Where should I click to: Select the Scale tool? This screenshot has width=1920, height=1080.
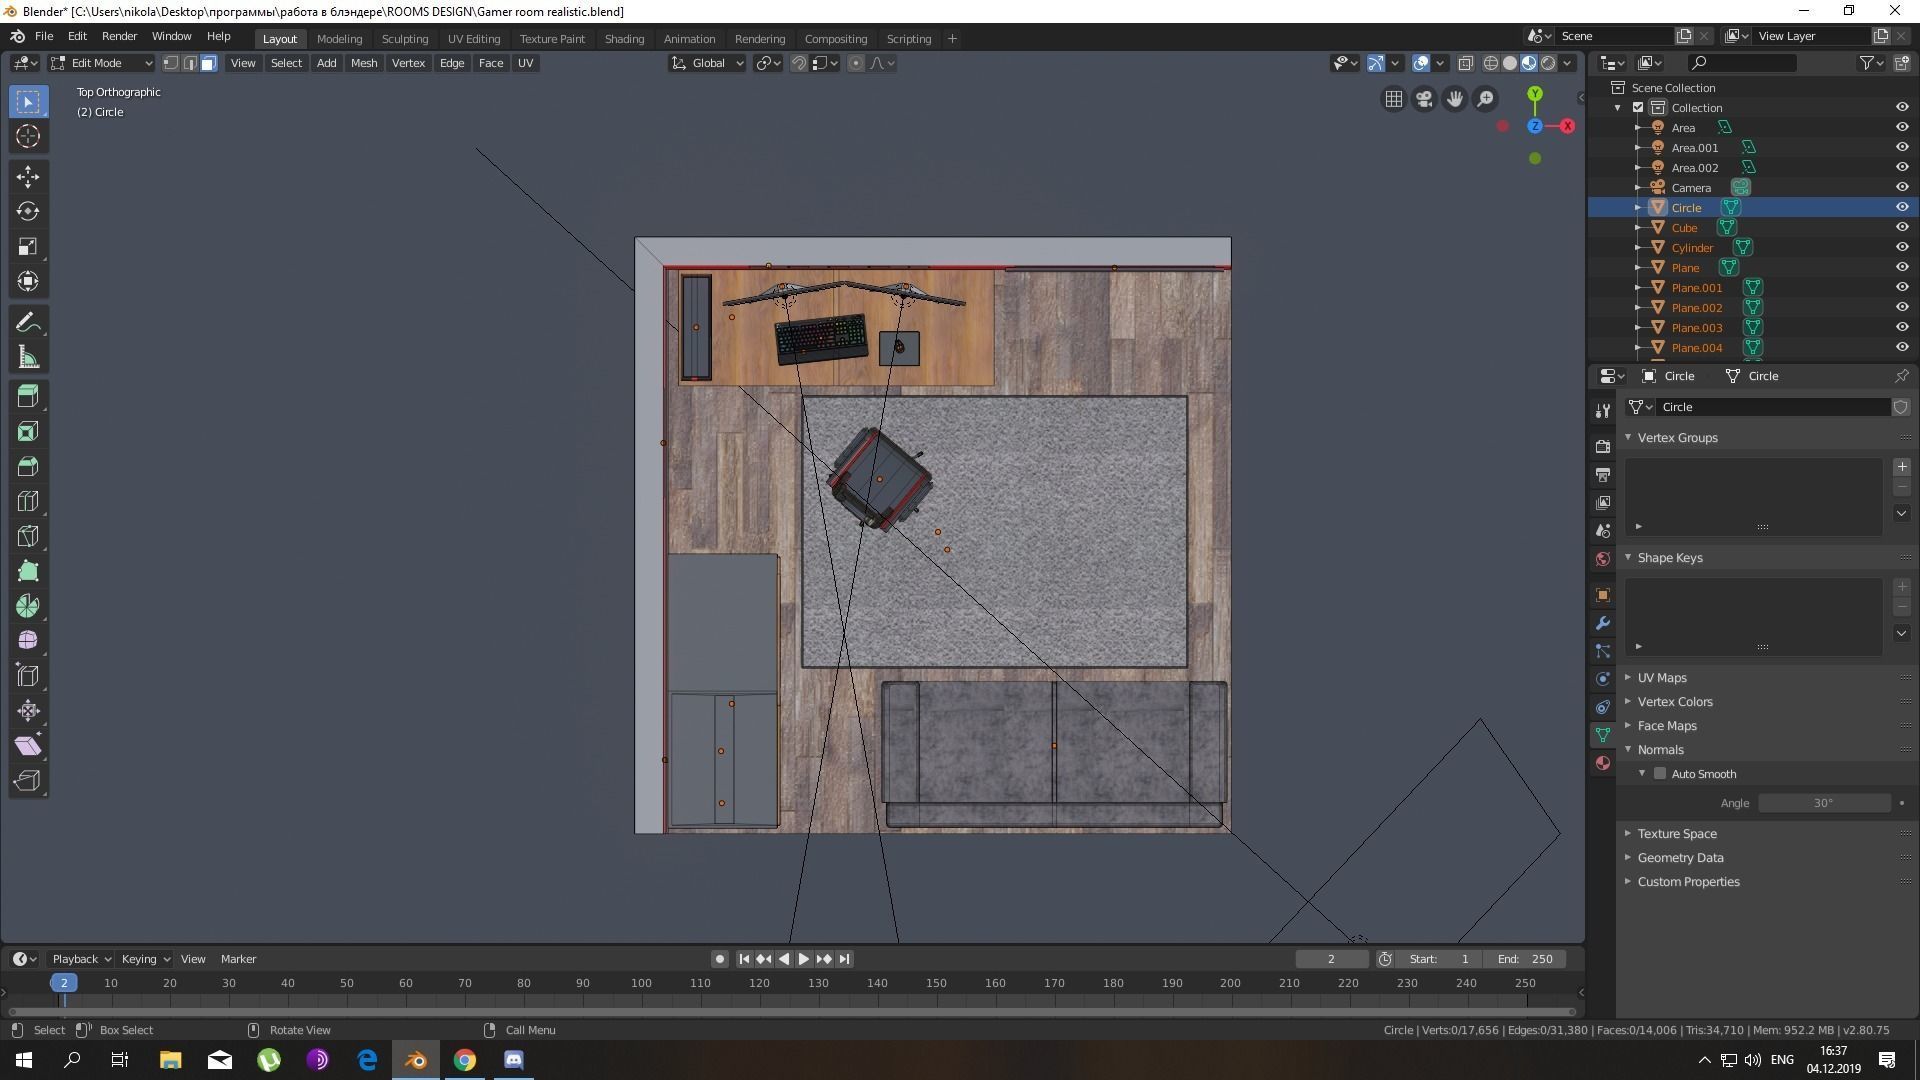[x=28, y=247]
